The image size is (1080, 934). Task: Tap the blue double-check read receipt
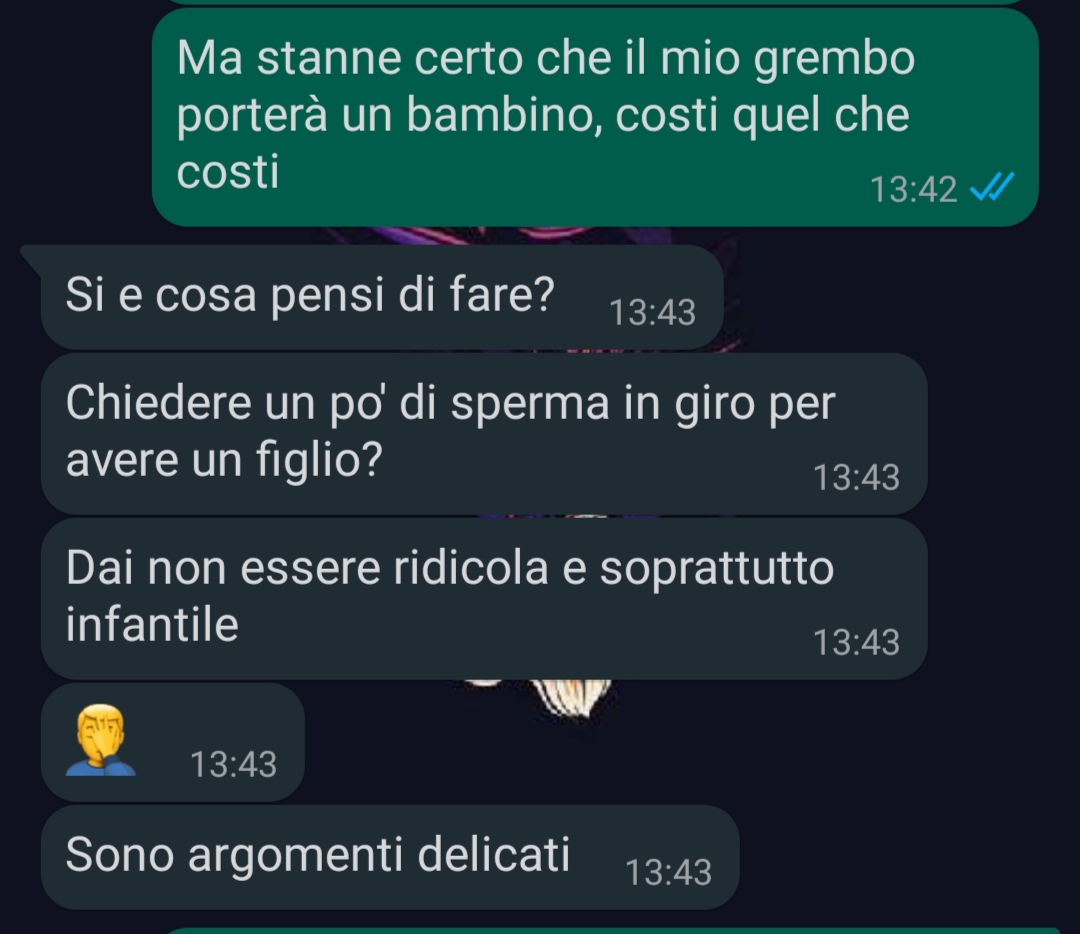click(x=992, y=187)
